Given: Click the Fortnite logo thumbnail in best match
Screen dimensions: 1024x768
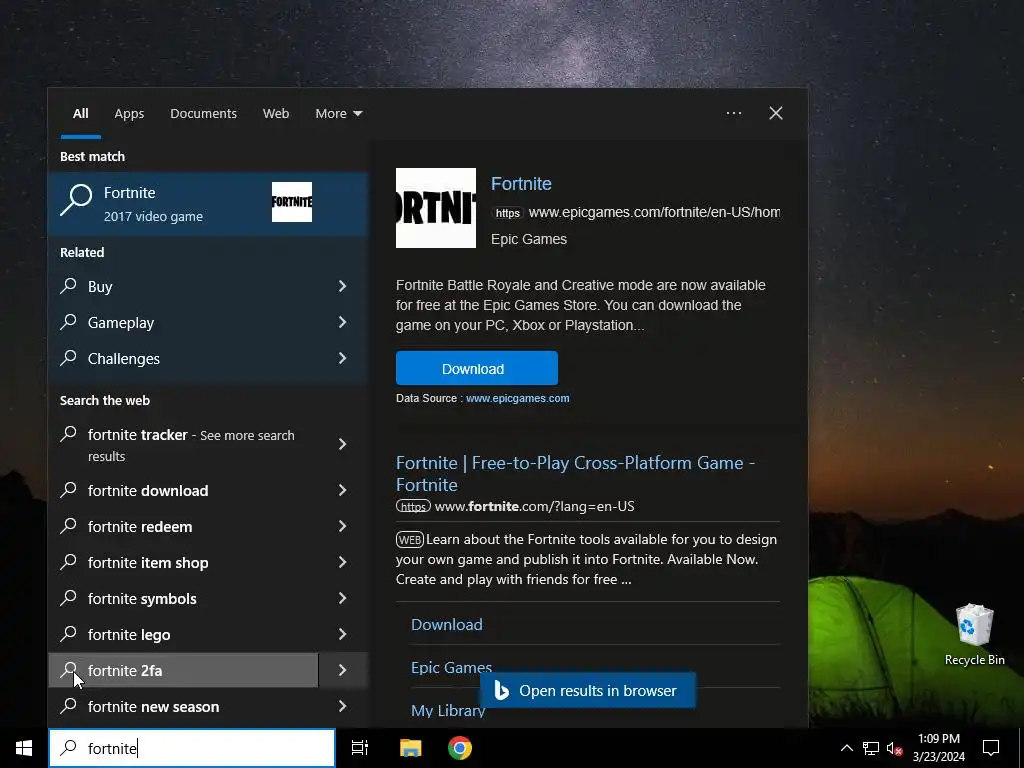Looking at the screenshot, I should click(x=292, y=202).
